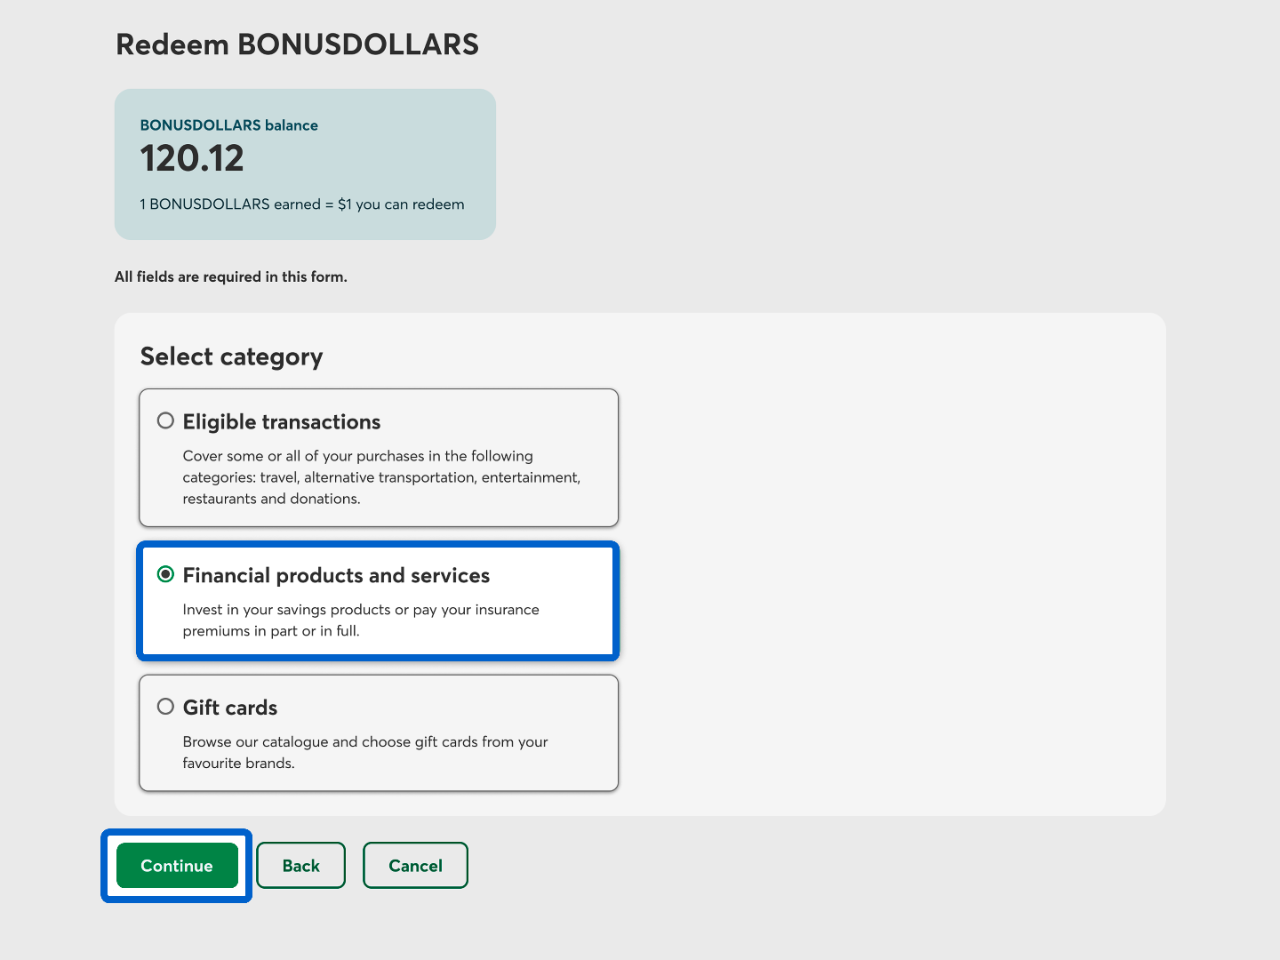This screenshot has height=960, width=1280.
Task: Click the "All fields are required" note
Action: [231, 277]
